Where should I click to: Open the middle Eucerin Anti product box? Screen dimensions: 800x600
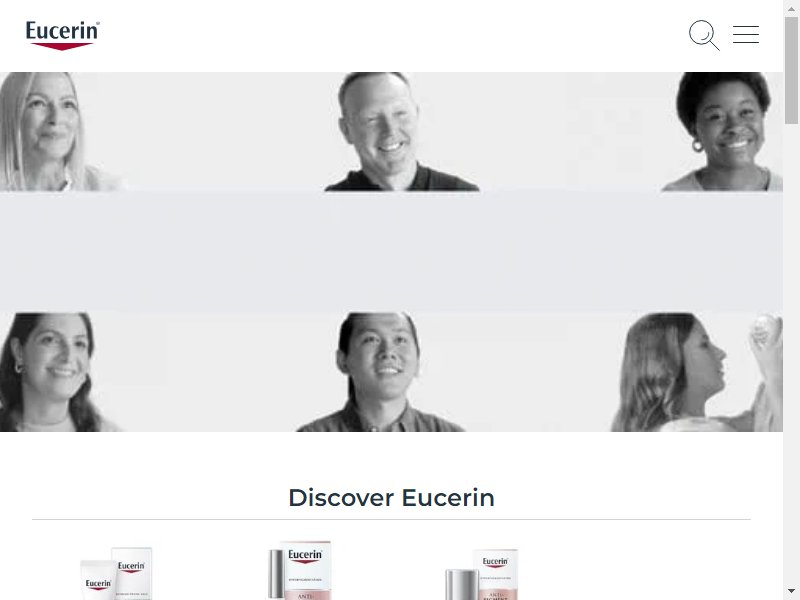pos(301,570)
